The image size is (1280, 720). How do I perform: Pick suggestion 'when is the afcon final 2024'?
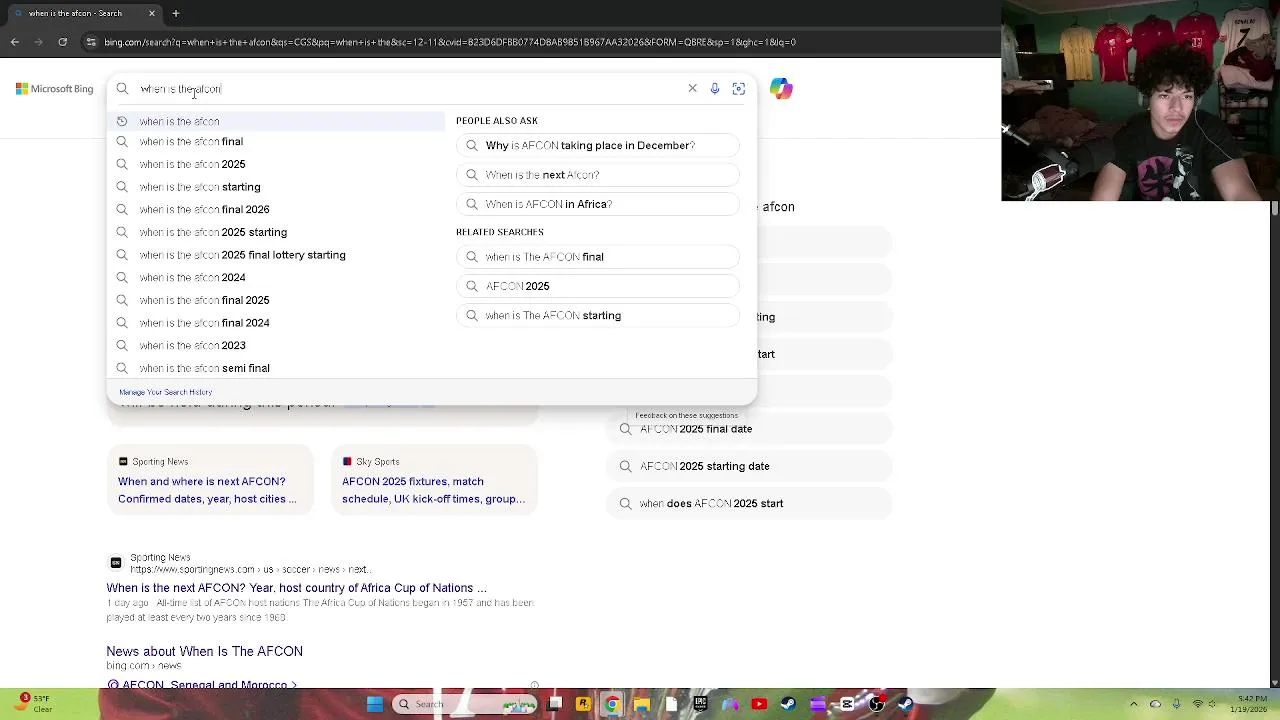click(276, 323)
